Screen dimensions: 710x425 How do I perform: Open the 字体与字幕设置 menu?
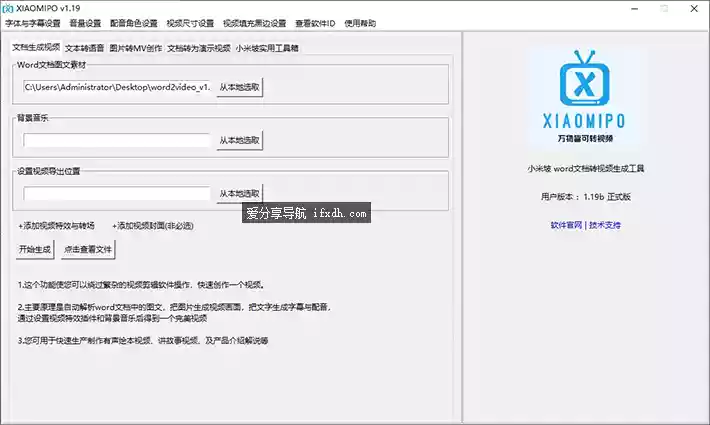click(x=33, y=23)
